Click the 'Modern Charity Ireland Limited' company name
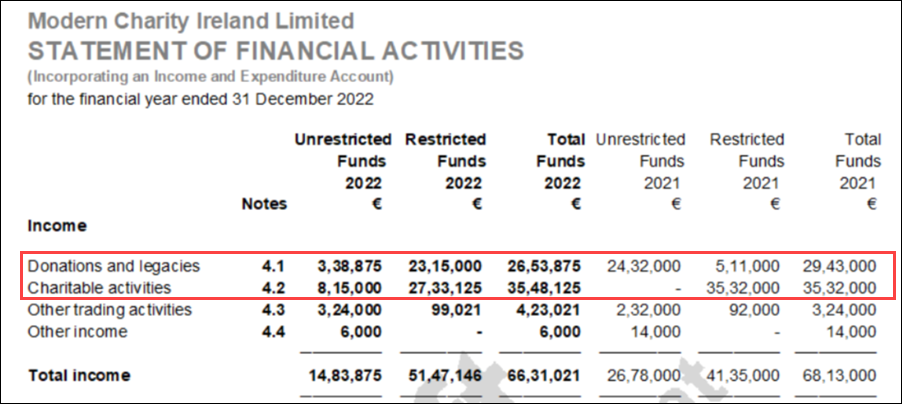The image size is (902, 404). tap(191, 21)
